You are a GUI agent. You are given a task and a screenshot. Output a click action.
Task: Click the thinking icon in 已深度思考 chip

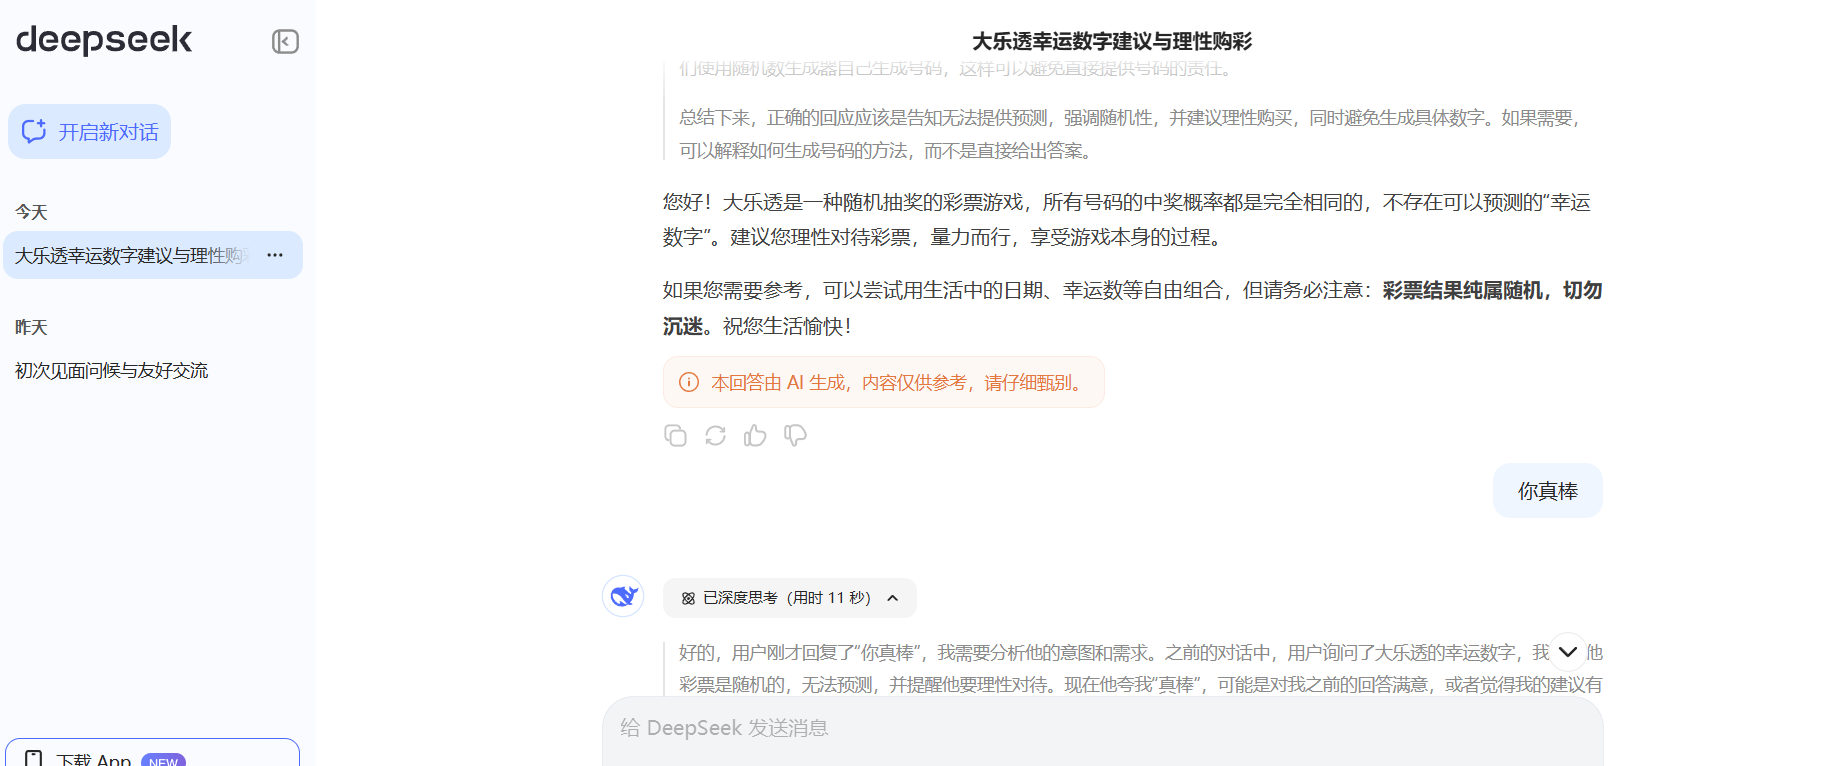688,598
